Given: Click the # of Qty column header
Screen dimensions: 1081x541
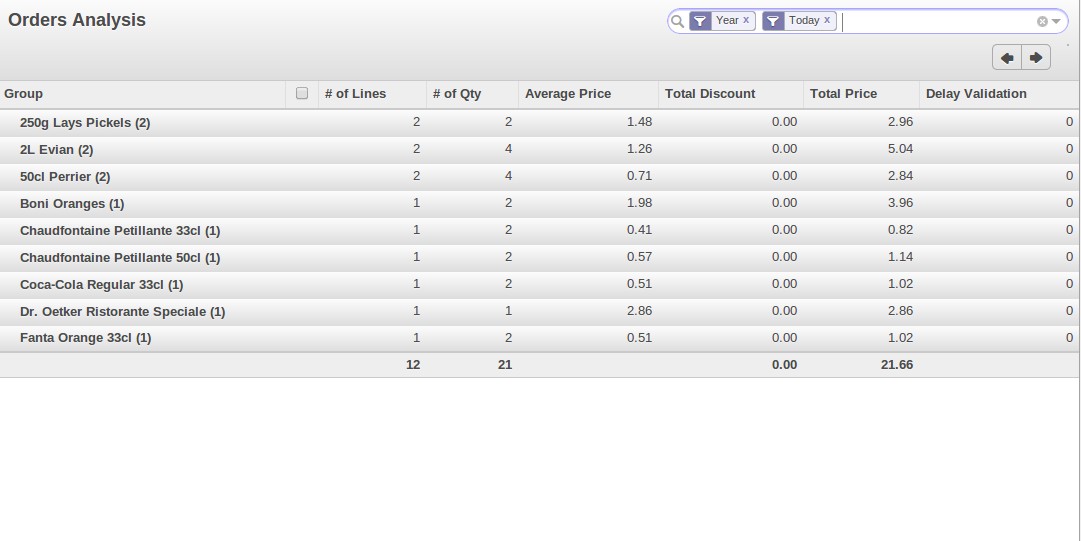Looking at the screenshot, I should [457, 94].
